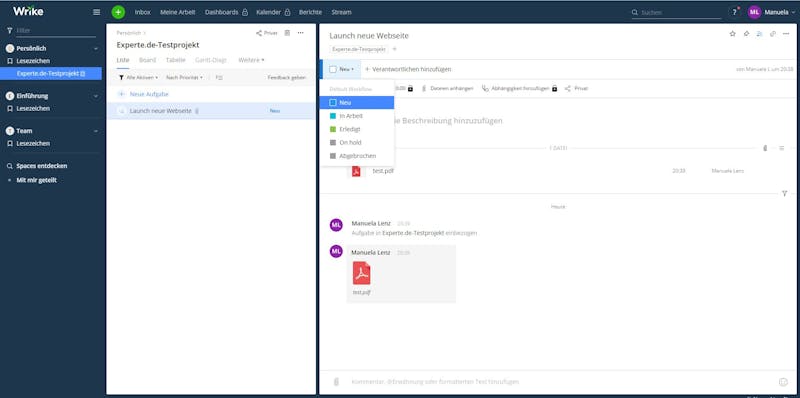Click the attachment icon in 1 DATEI row
The width and height of the screenshot is (800, 398).
coord(765,148)
